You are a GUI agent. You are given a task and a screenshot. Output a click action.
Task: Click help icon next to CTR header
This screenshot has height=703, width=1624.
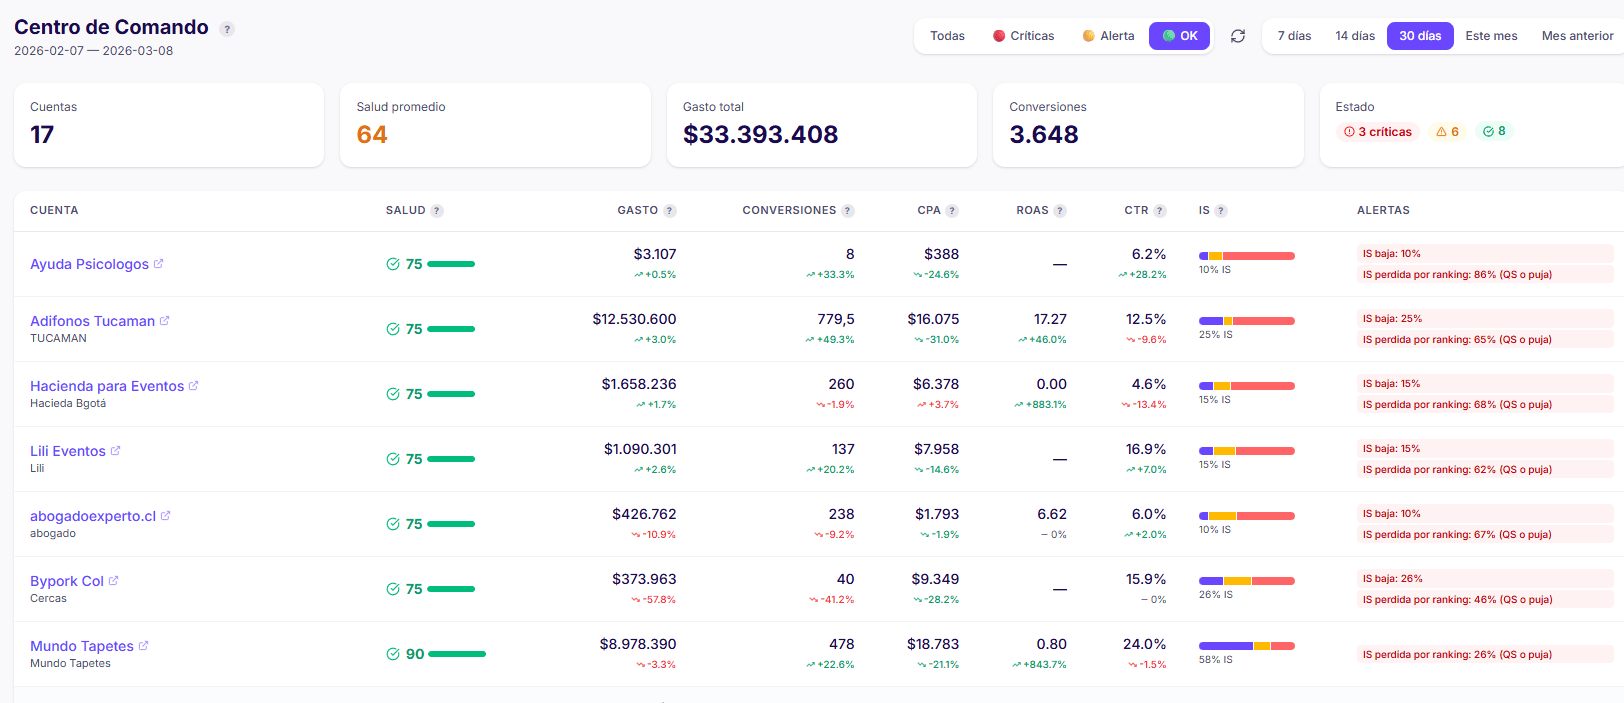point(1160,211)
